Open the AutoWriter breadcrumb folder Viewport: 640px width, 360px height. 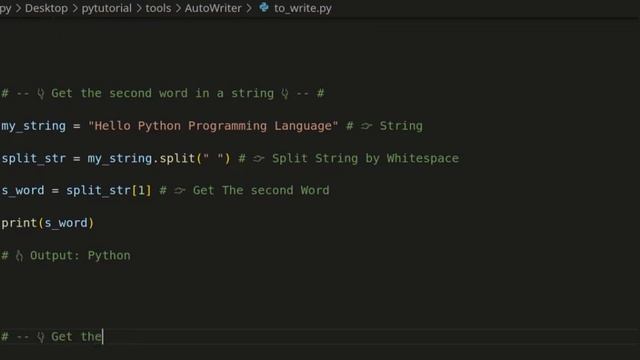click(x=213, y=8)
